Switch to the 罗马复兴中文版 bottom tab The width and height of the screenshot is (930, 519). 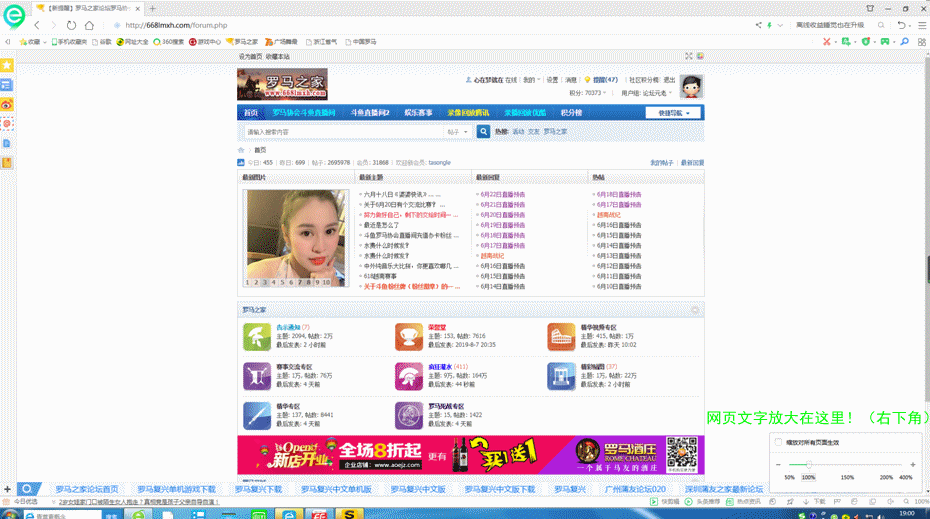tap(418, 489)
